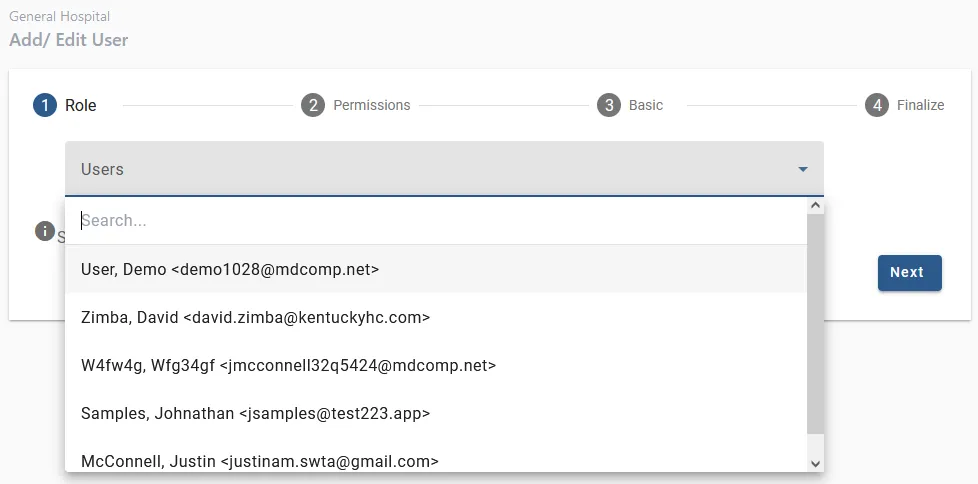Go to the Permissions step label
This screenshot has height=484, width=978.
(372, 105)
